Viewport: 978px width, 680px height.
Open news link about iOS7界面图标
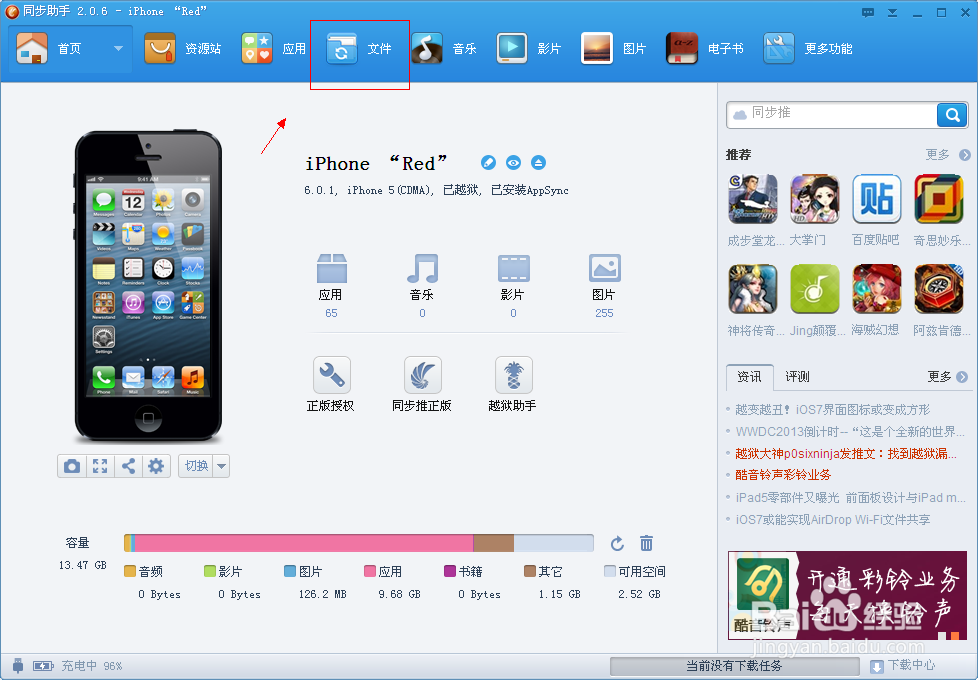pos(832,409)
